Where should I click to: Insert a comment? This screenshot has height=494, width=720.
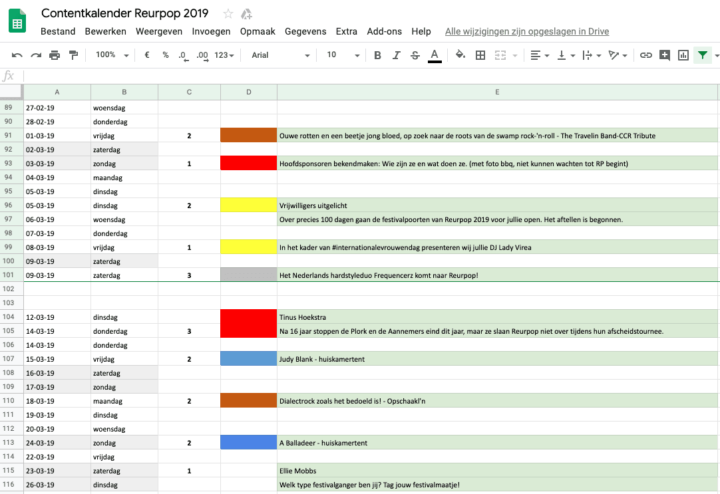pyautogui.click(x=664, y=55)
